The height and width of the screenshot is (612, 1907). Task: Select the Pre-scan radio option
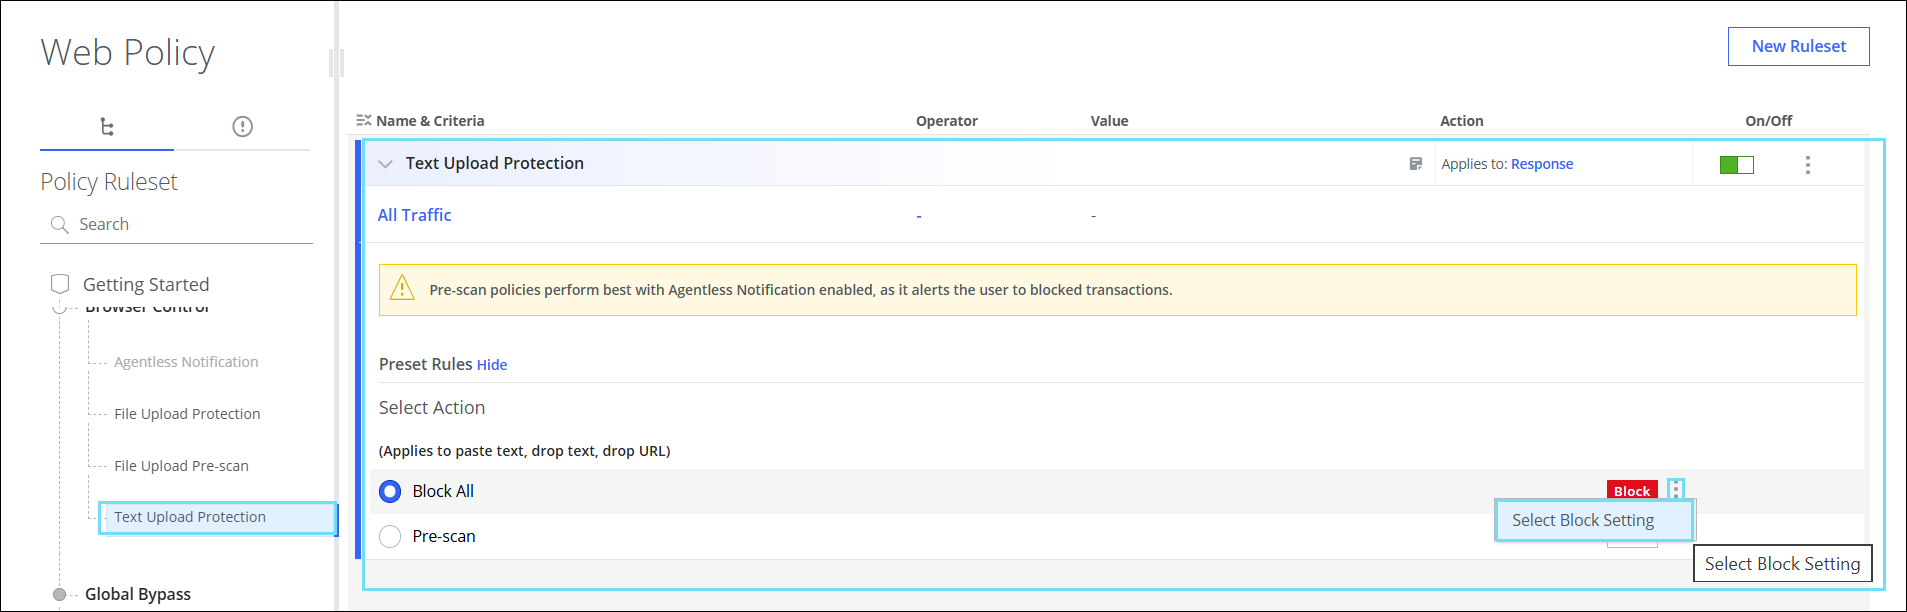coord(390,537)
